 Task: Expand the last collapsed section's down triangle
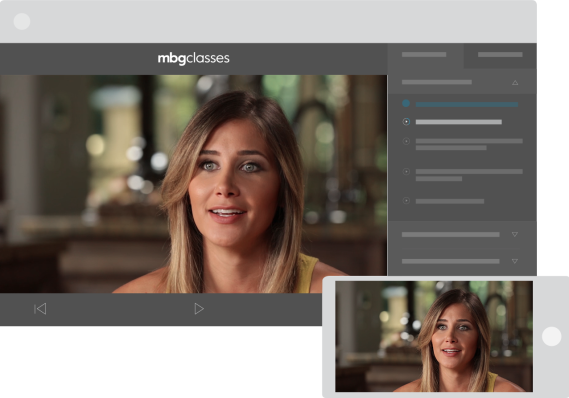[x=515, y=261]
